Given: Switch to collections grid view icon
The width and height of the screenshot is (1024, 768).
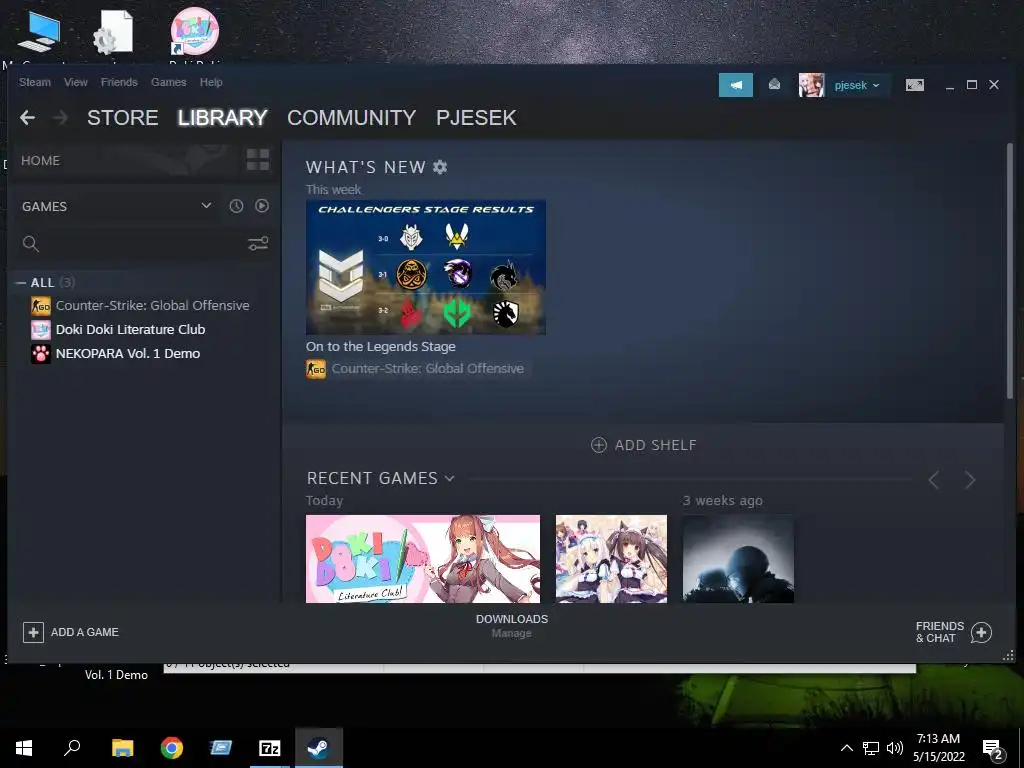Looking at the screenshot, I should coord(258,160).
